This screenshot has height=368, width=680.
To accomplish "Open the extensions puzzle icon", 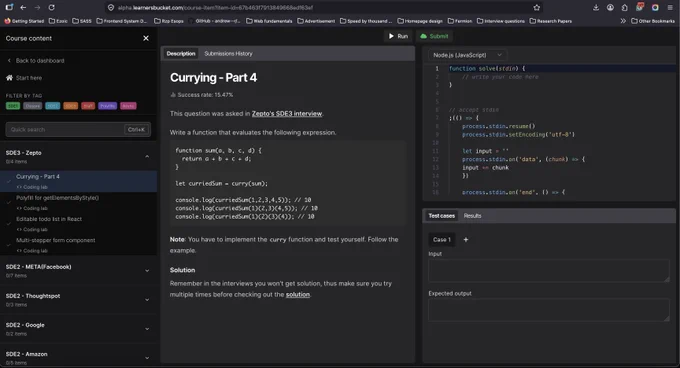I will pyautogui.click(x=624, y=7).
